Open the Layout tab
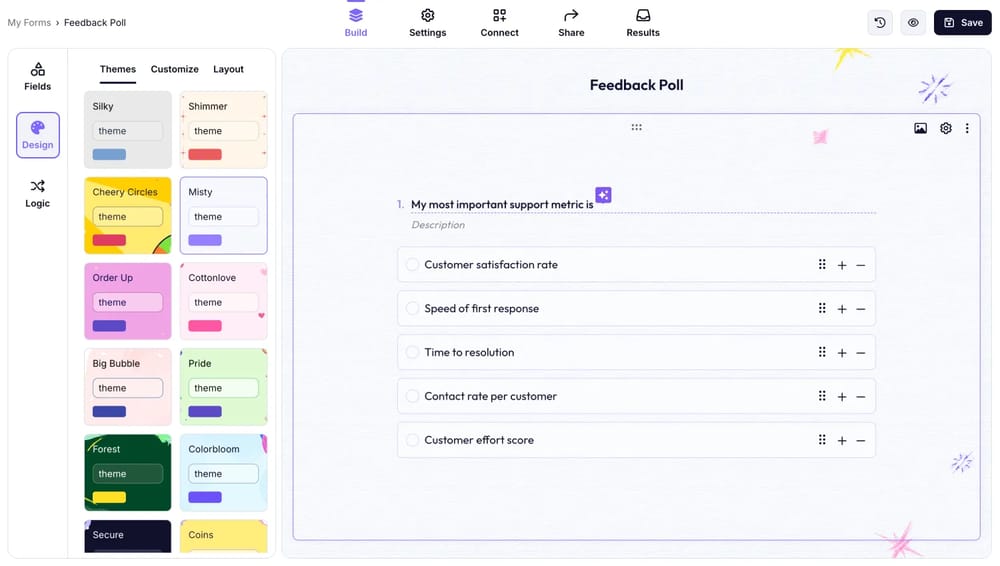 point(228,69)
